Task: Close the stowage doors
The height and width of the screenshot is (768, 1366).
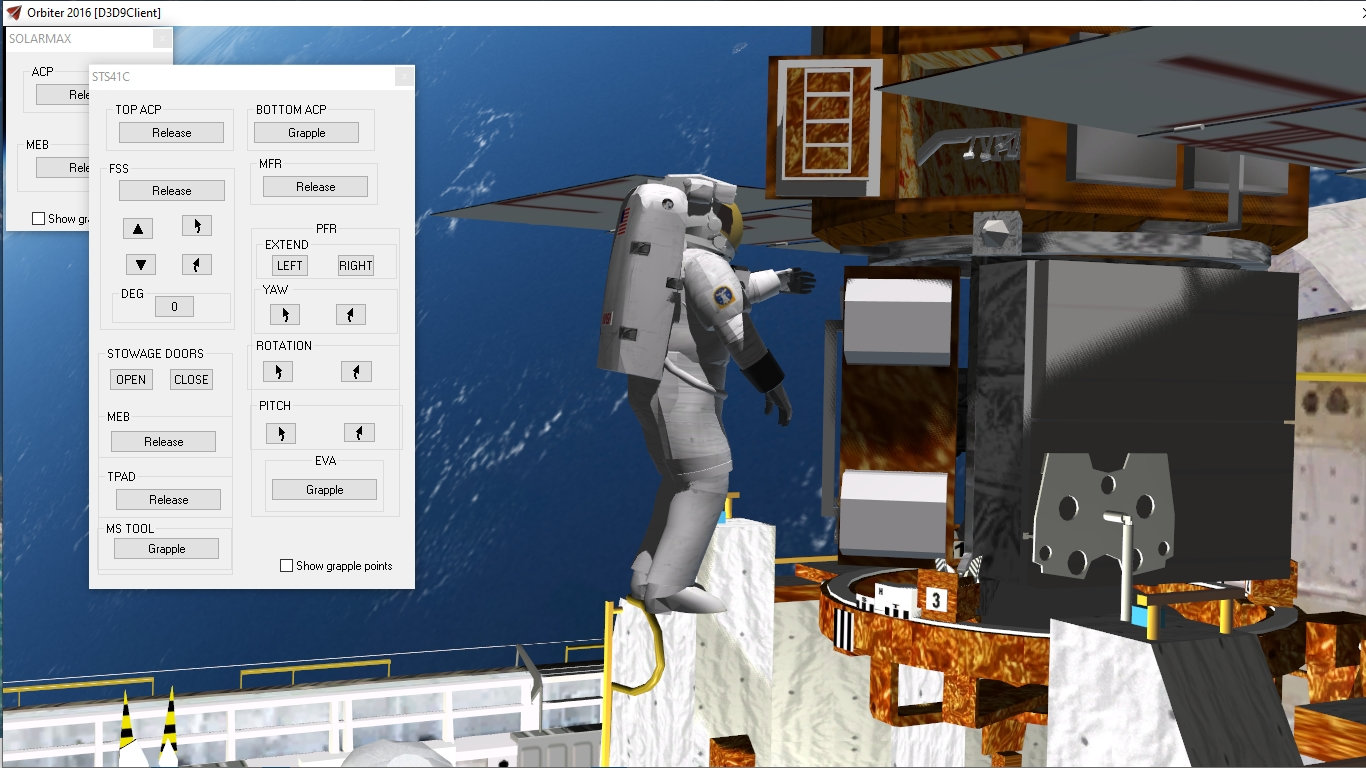Action: tap(191, 380)
